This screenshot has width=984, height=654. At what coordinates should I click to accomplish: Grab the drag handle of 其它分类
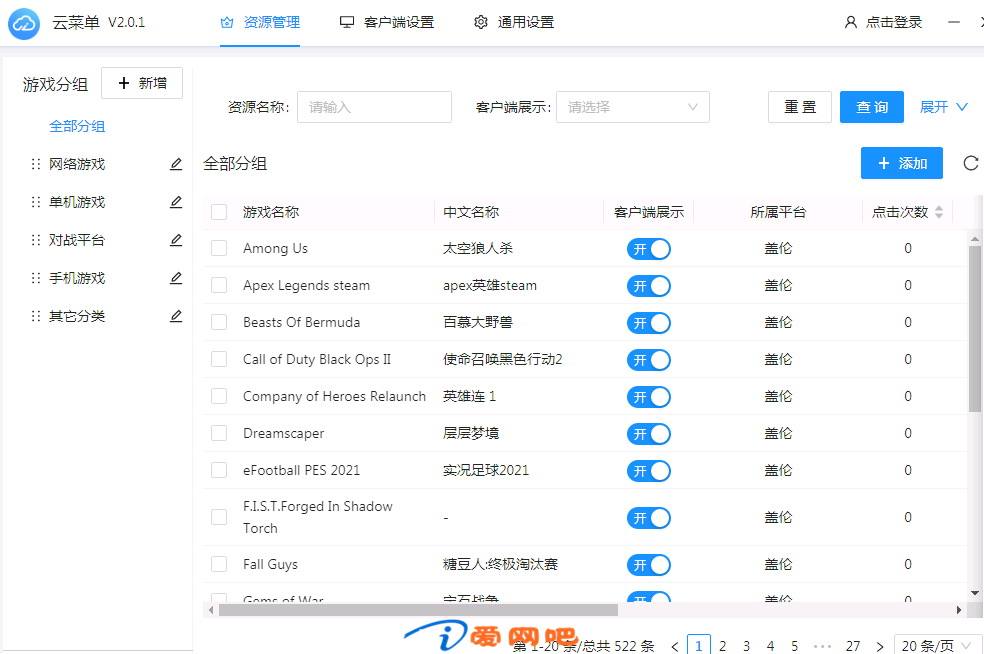(36, 316)
